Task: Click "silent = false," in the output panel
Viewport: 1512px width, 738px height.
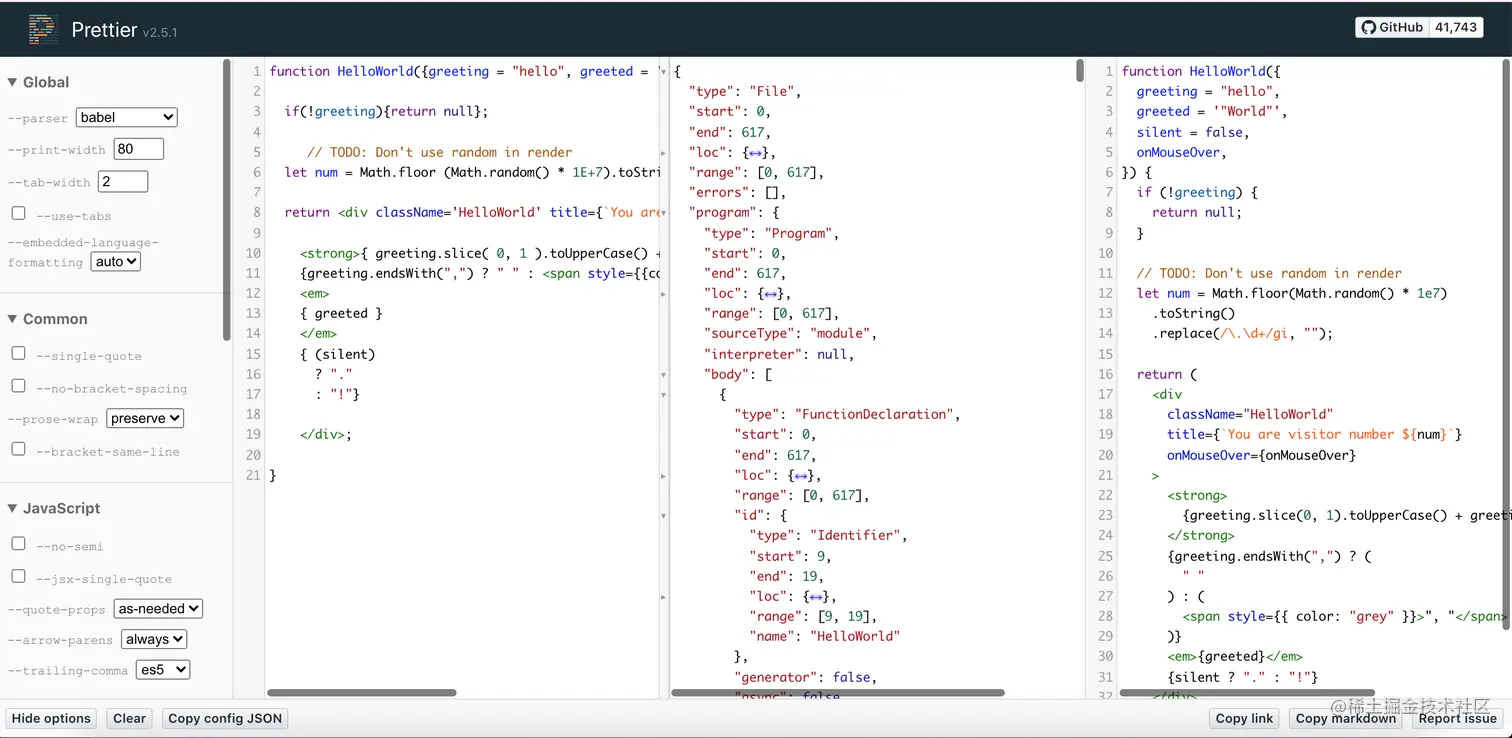Action: (1193, 132)
